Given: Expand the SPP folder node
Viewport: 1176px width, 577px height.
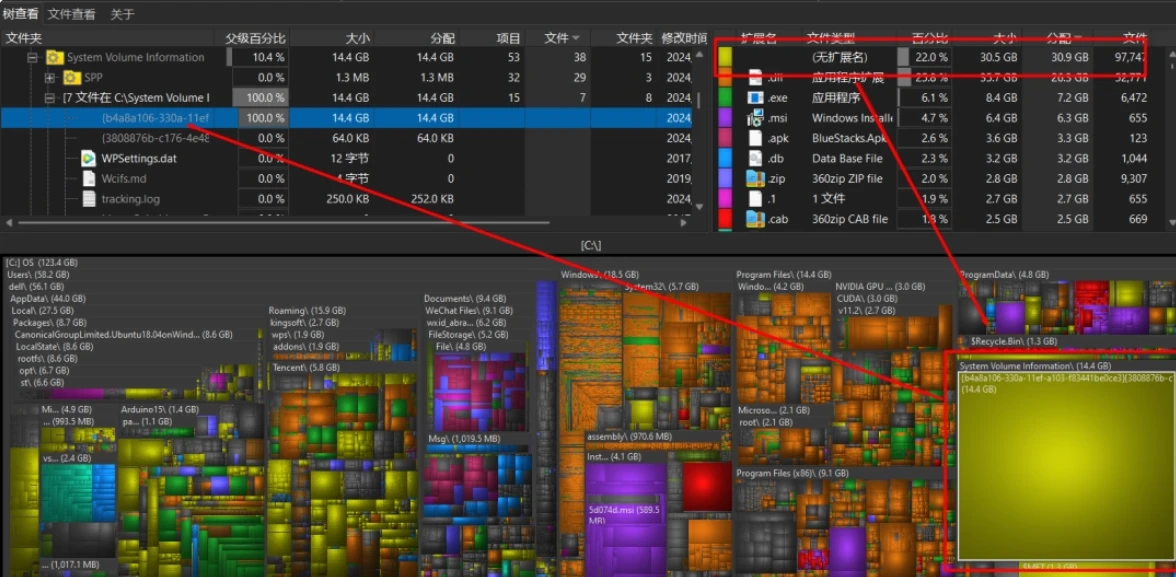Looking at the screenshot, I should click(x=49, y=78).
